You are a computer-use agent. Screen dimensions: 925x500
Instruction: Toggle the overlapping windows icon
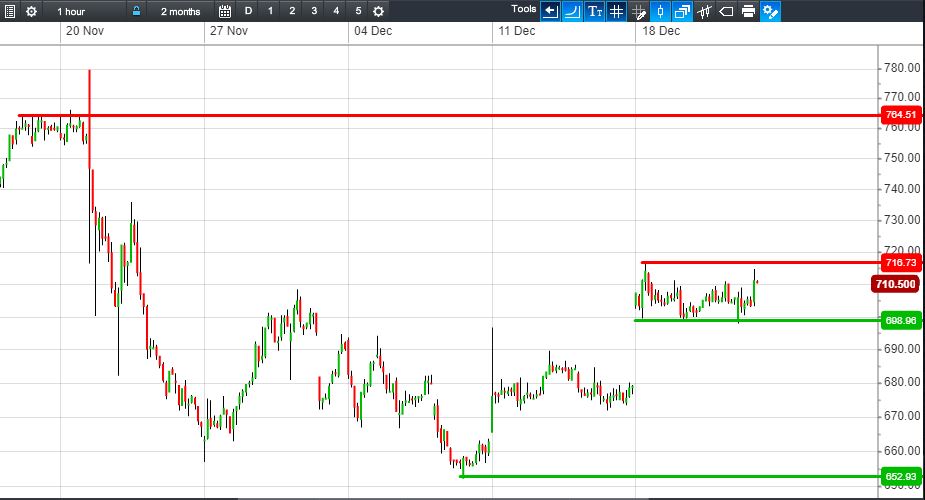point(683,11)
